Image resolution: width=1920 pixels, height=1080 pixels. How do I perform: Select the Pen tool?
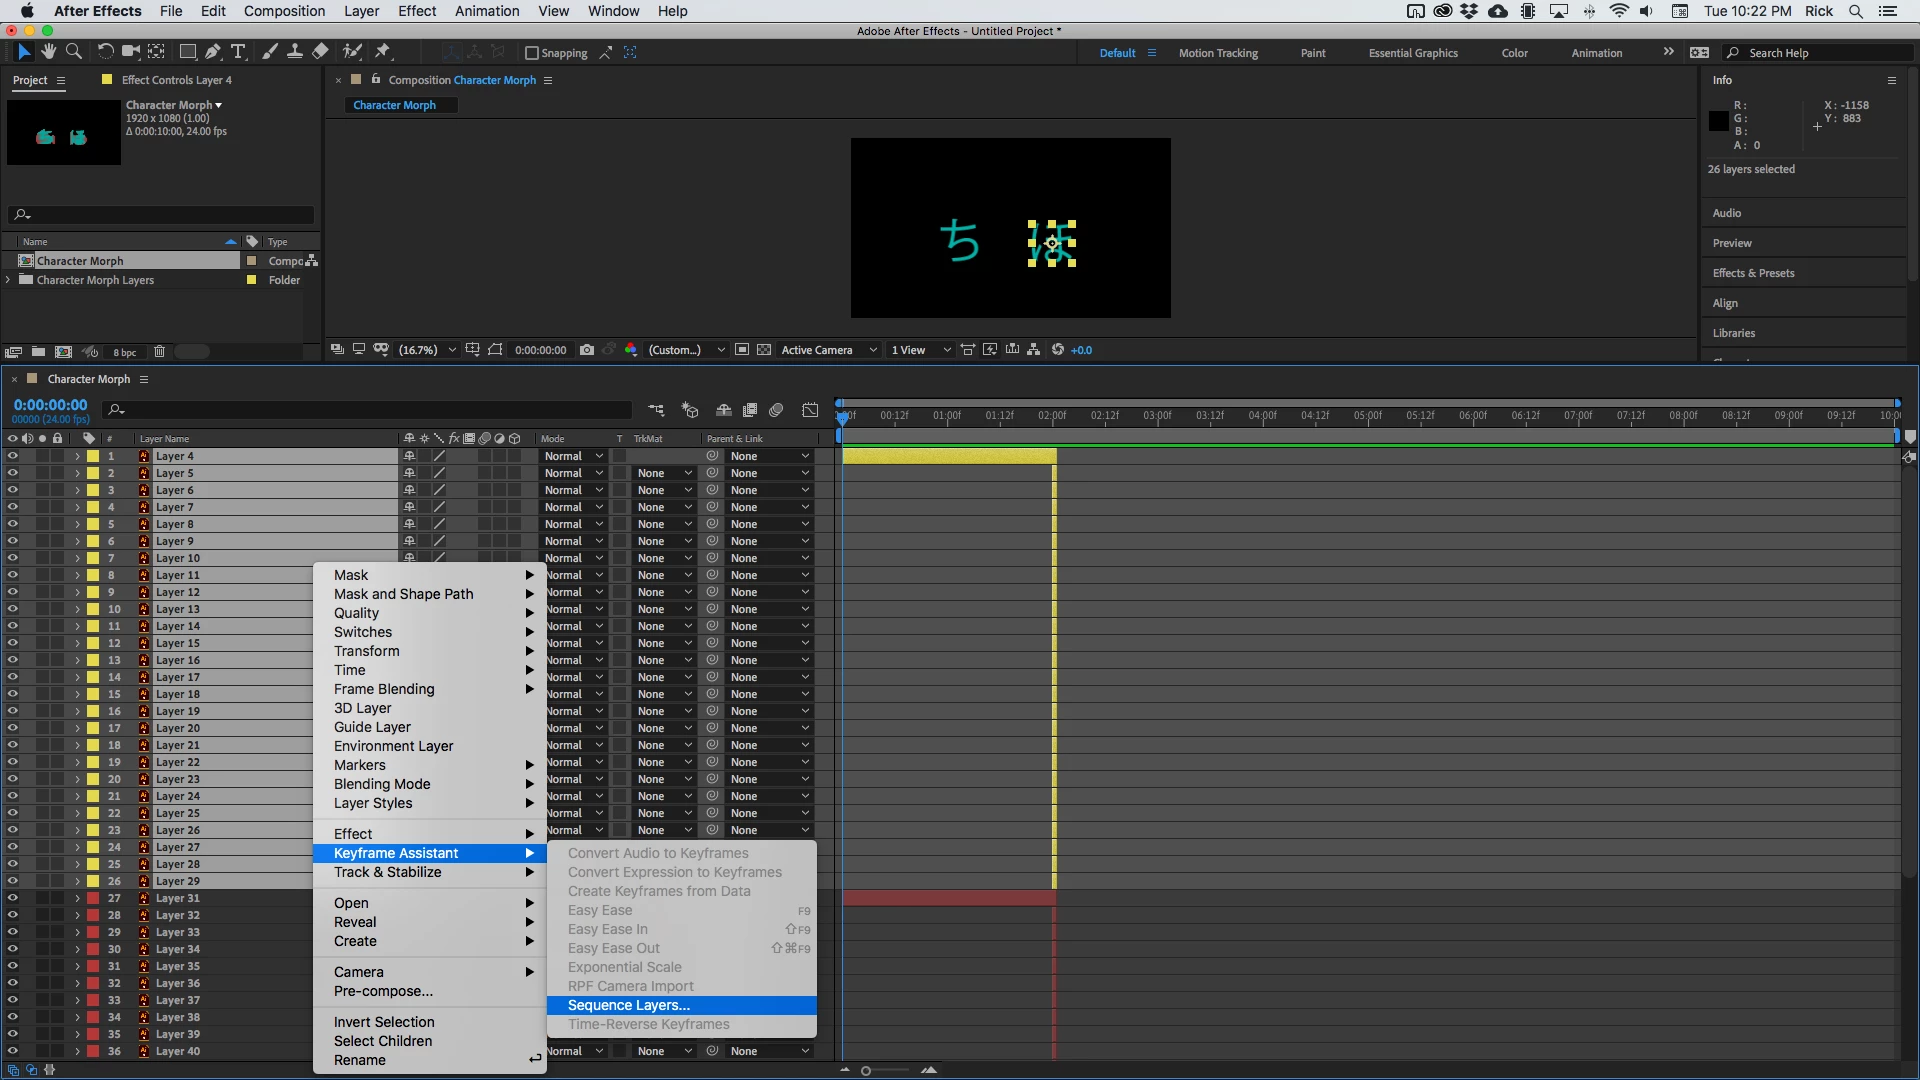tap(213, 52)
